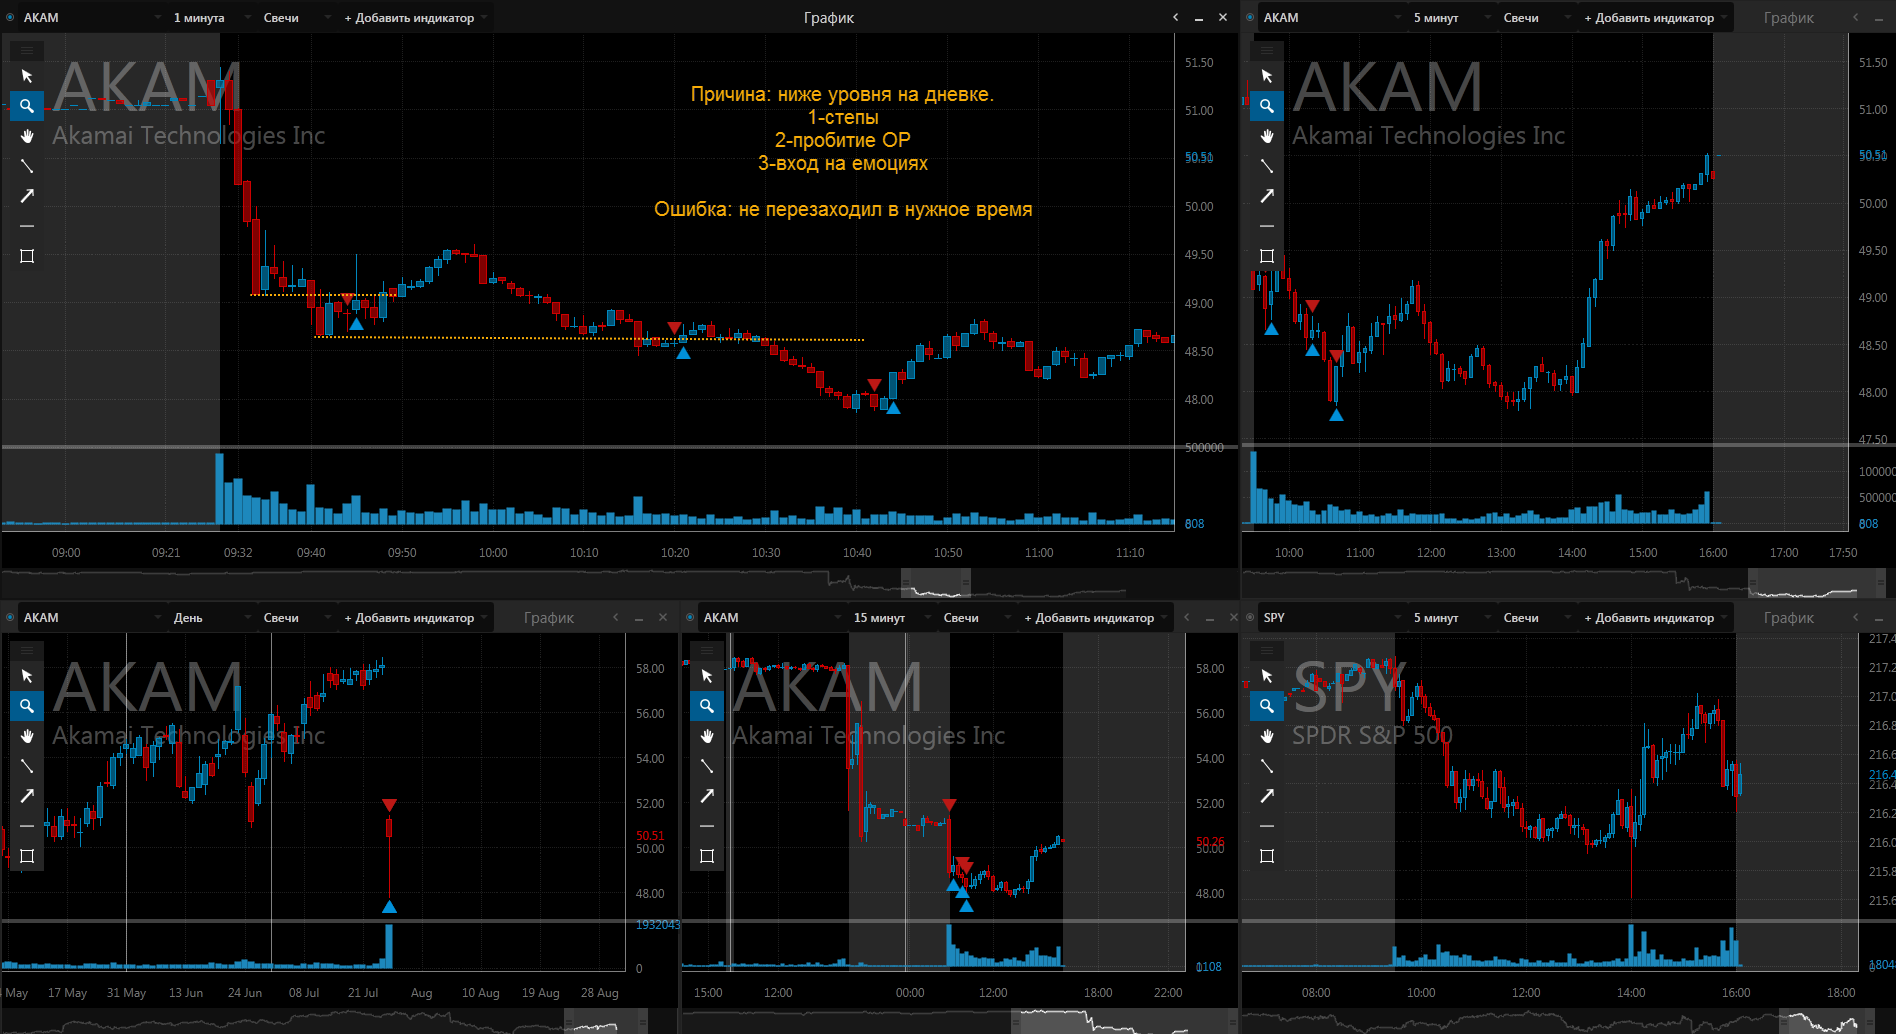Activate the zoom tool in the SPY chart
Viewport: 1896px width, 1034px height.
click(1267, 706)
